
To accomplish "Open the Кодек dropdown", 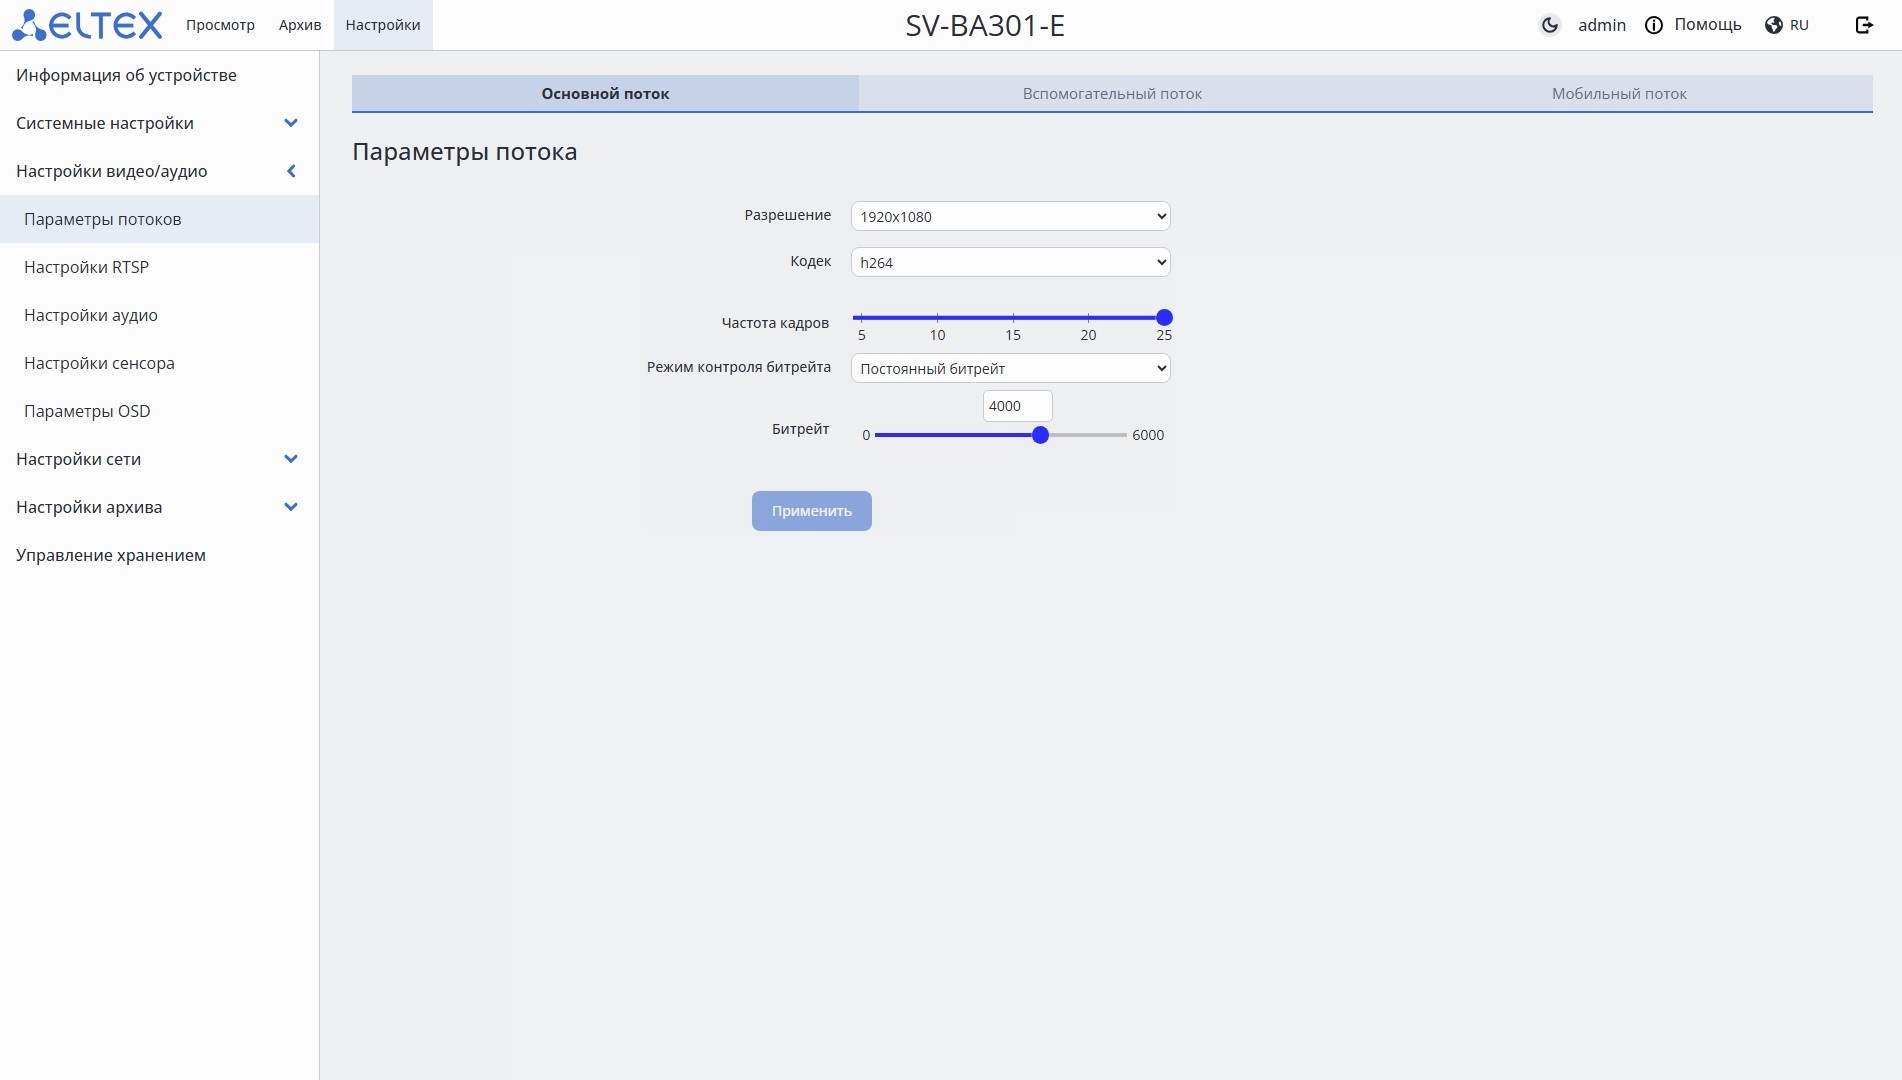I will tap(1011, 262).
